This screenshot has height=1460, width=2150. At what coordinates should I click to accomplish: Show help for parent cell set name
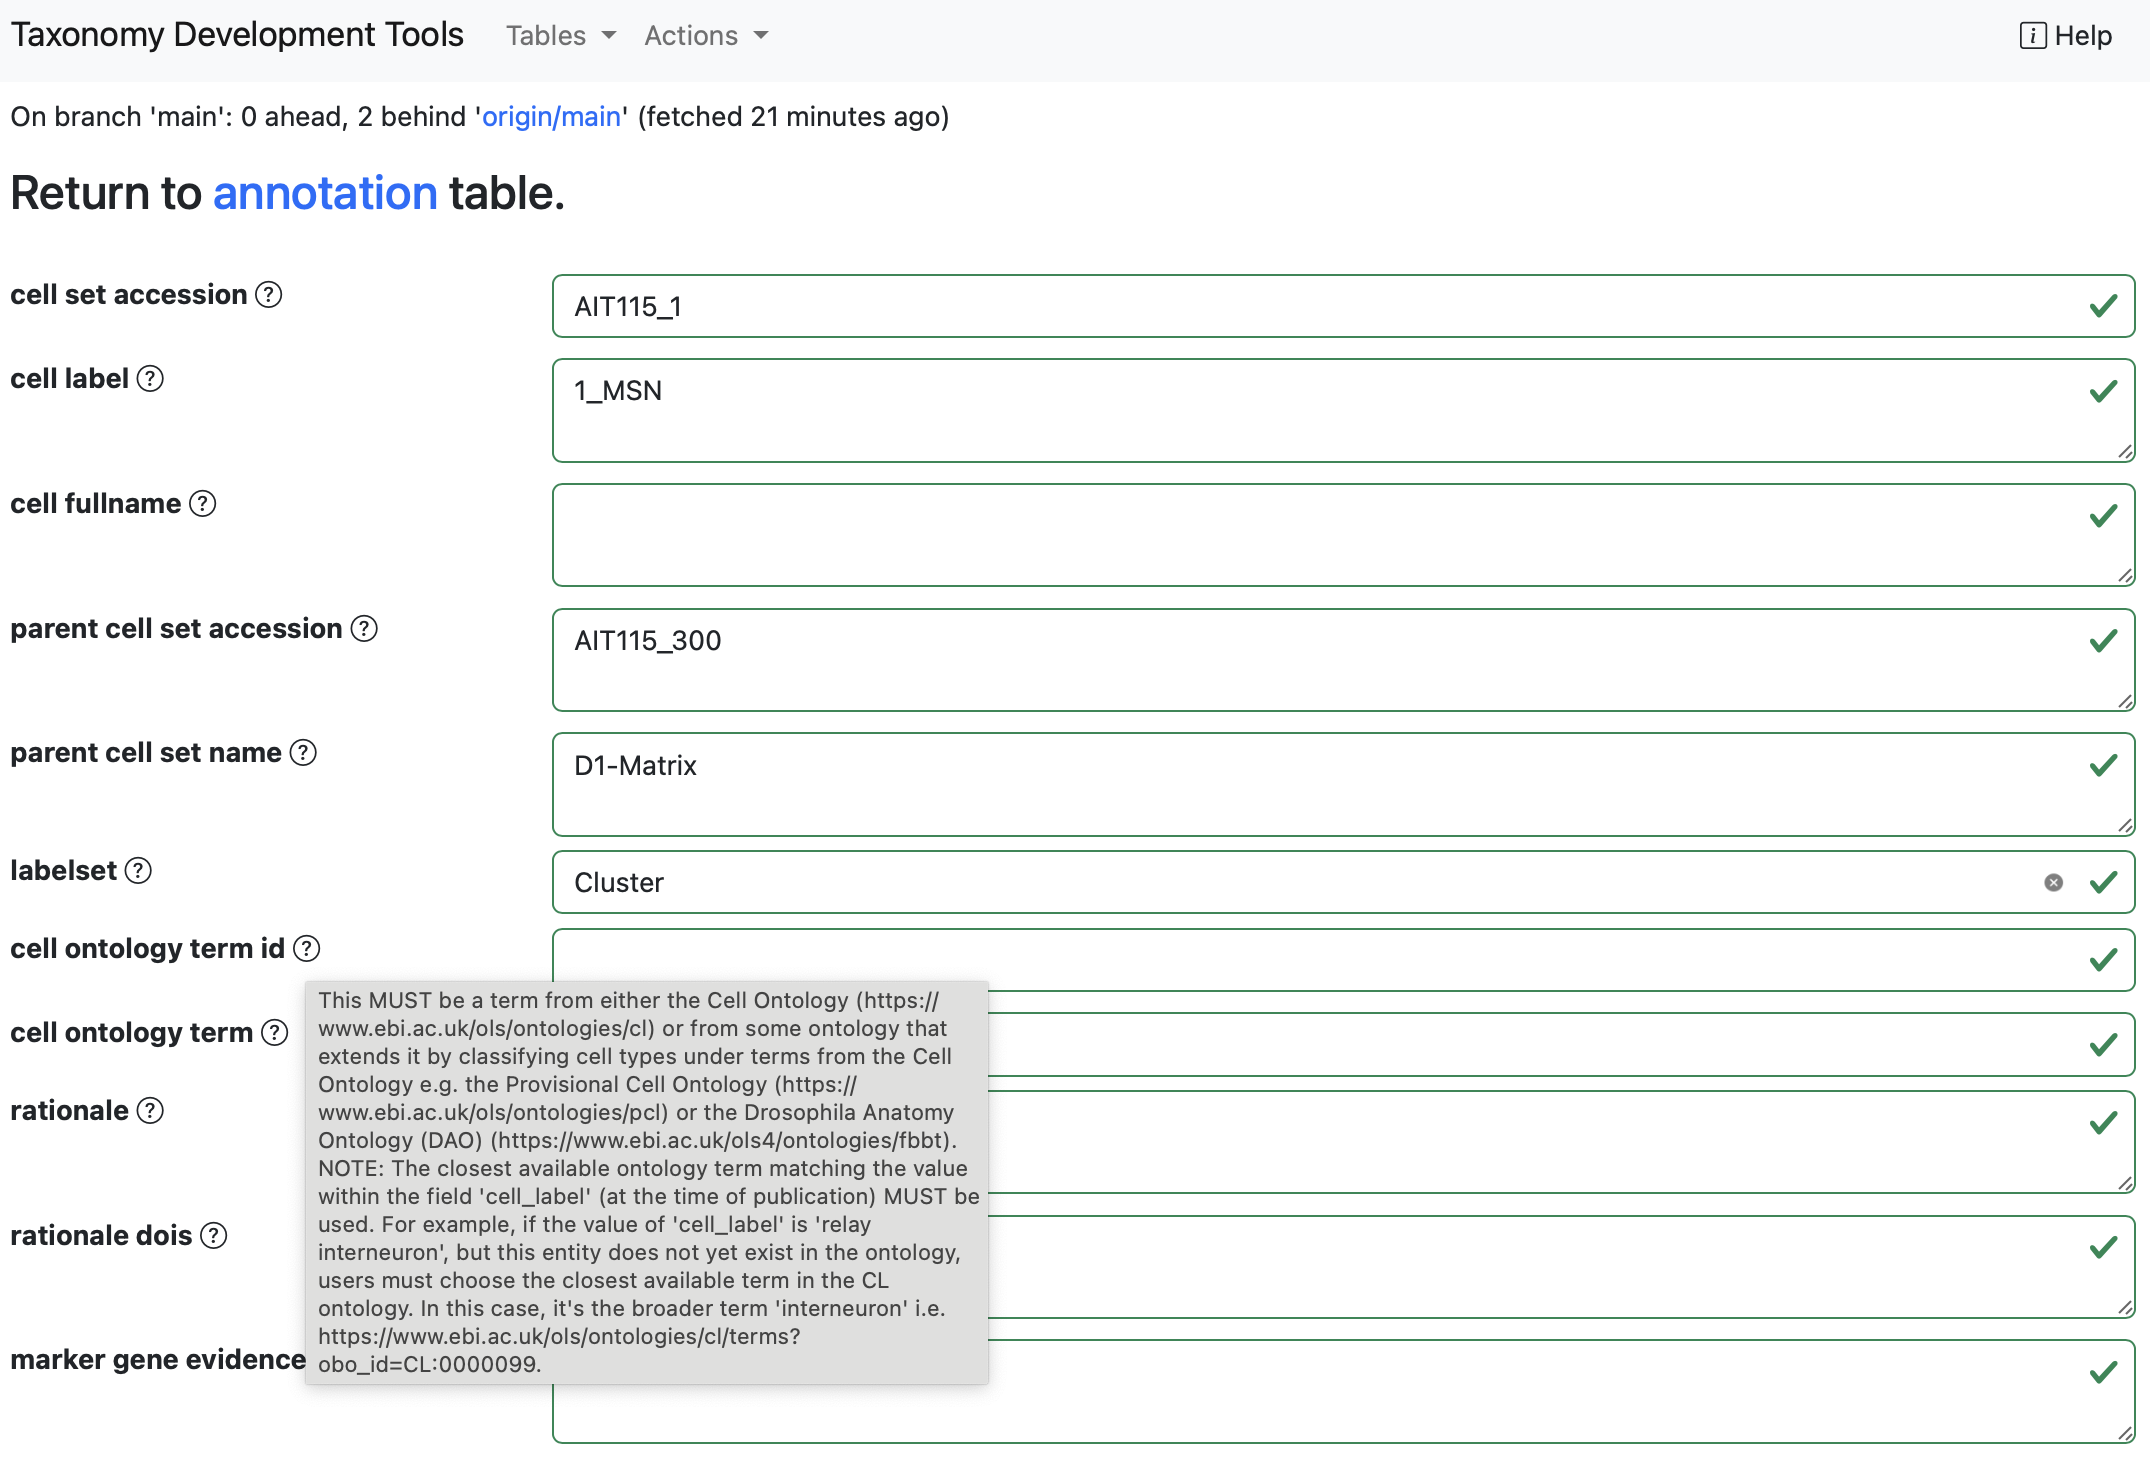303,753
